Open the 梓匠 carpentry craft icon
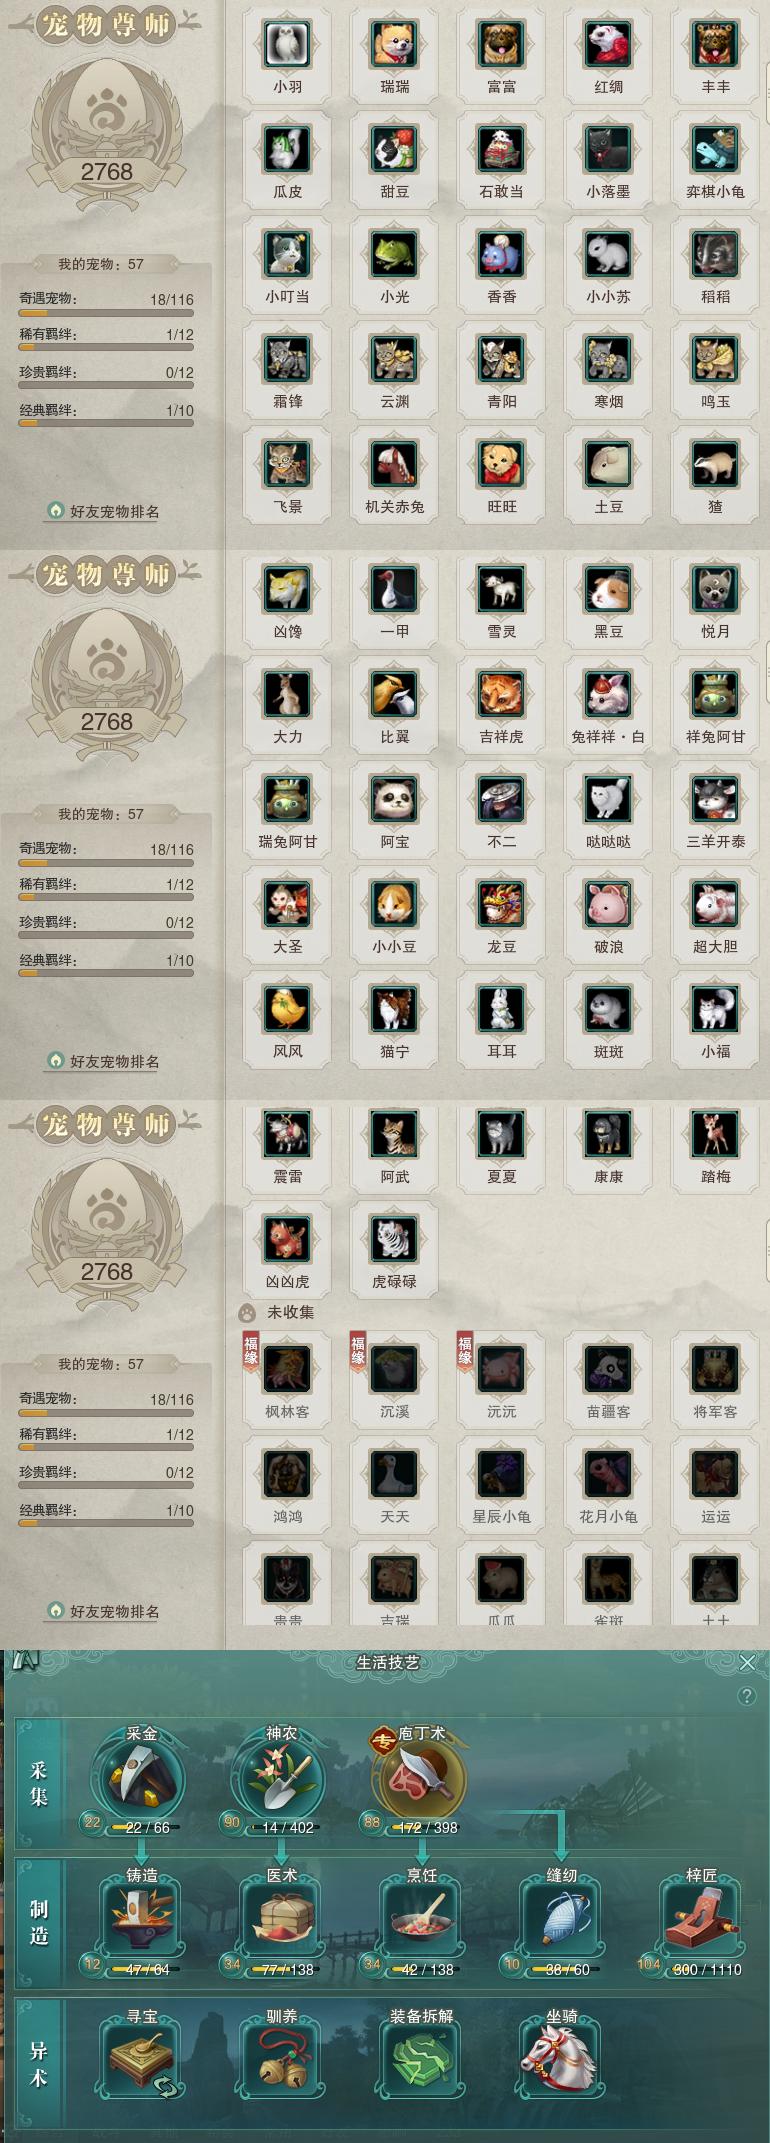 click(x=701, y=1917)
